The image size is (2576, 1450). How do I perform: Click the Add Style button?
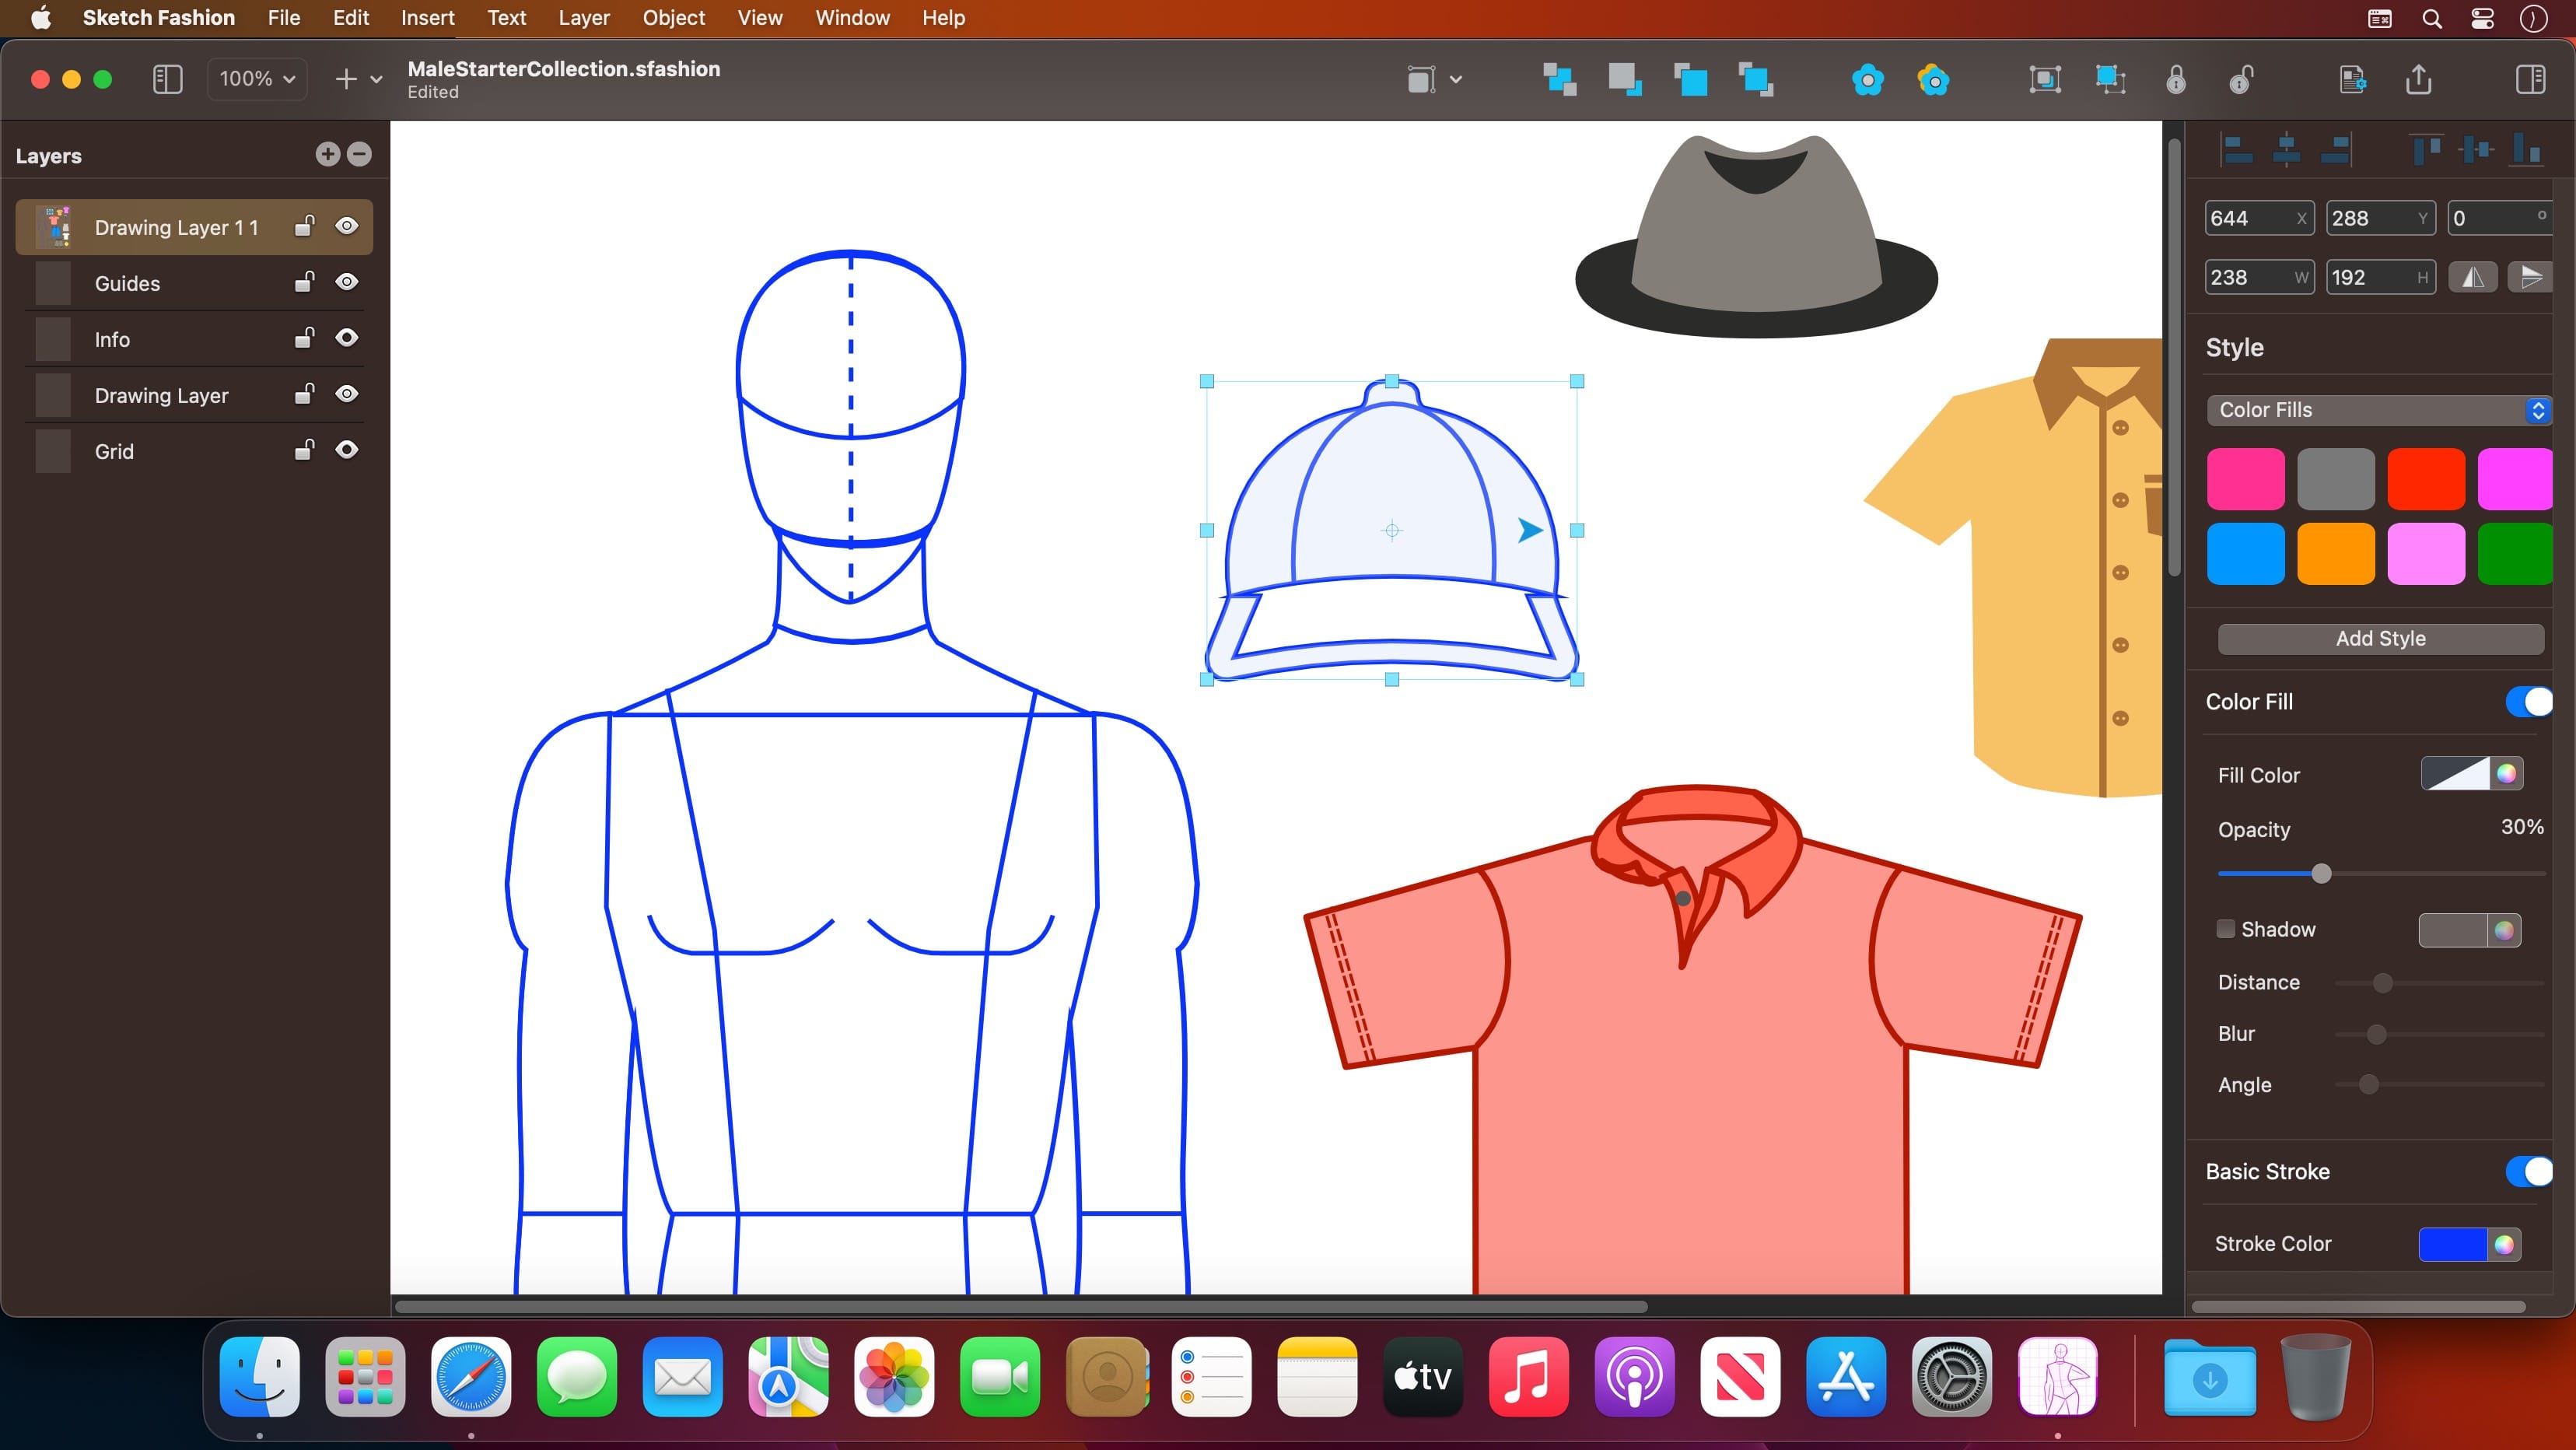click(2380, 638)
